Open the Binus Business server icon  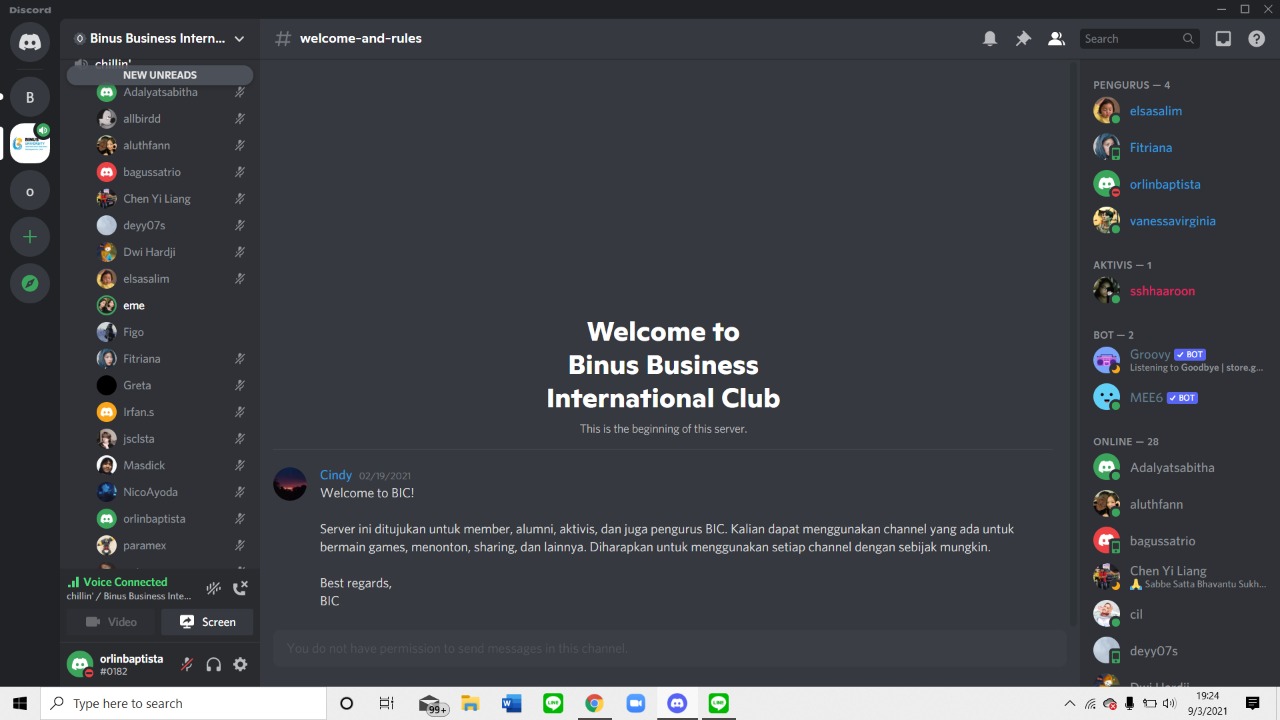pyautogui.click(x=30, y=144)
